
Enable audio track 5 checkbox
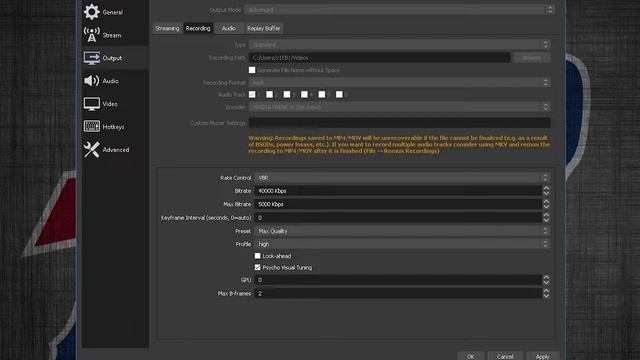click(x=322, y=94)
